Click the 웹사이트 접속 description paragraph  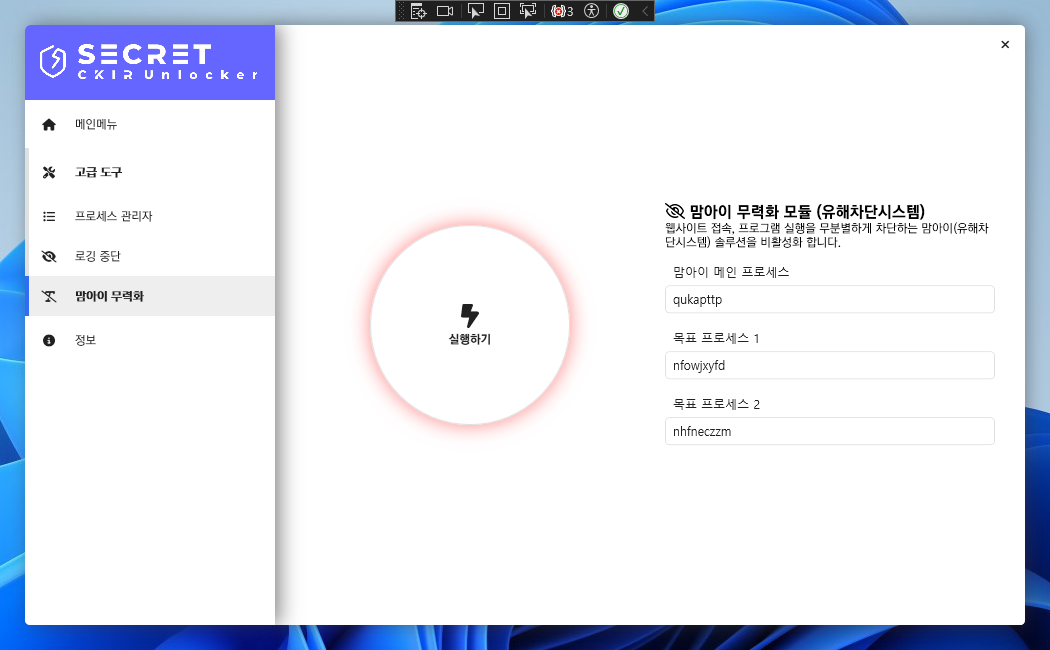[827, 235]
